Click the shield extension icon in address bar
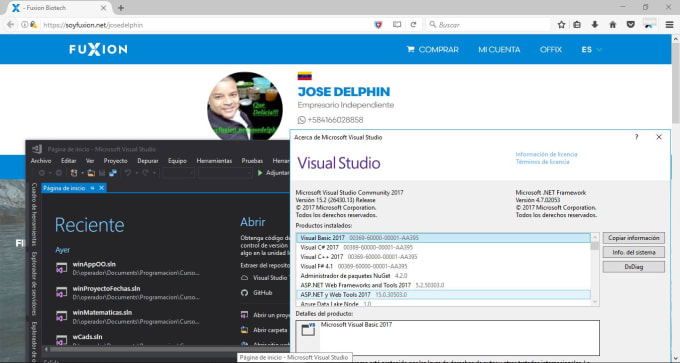Viewport: 680px width, 363px height. pos(378,25)
